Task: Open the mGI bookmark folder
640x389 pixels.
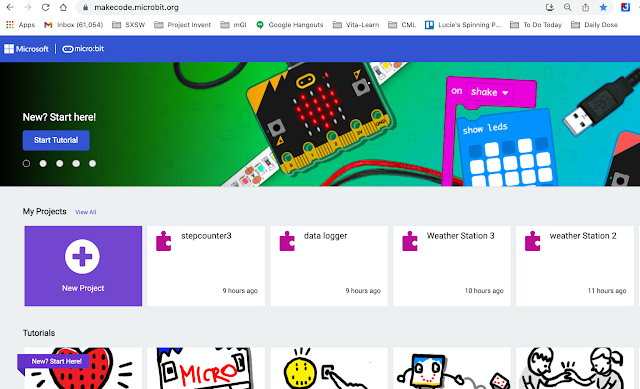Action: click(x=233, y=25)
